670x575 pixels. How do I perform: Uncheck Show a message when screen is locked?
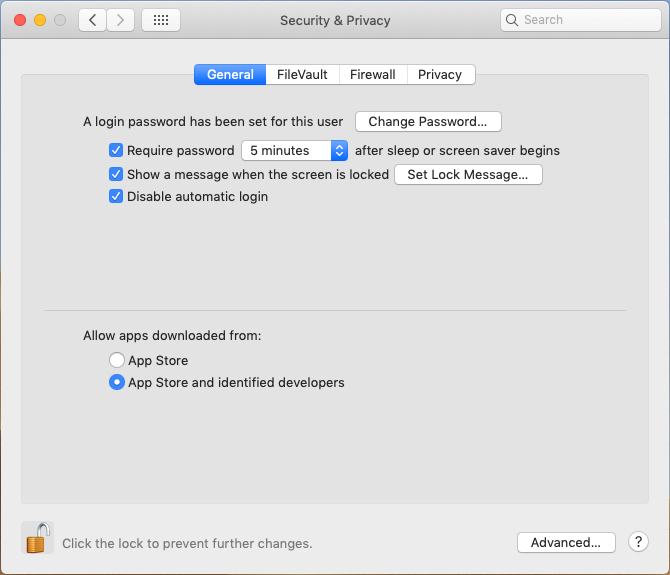[x=116, y=174]
